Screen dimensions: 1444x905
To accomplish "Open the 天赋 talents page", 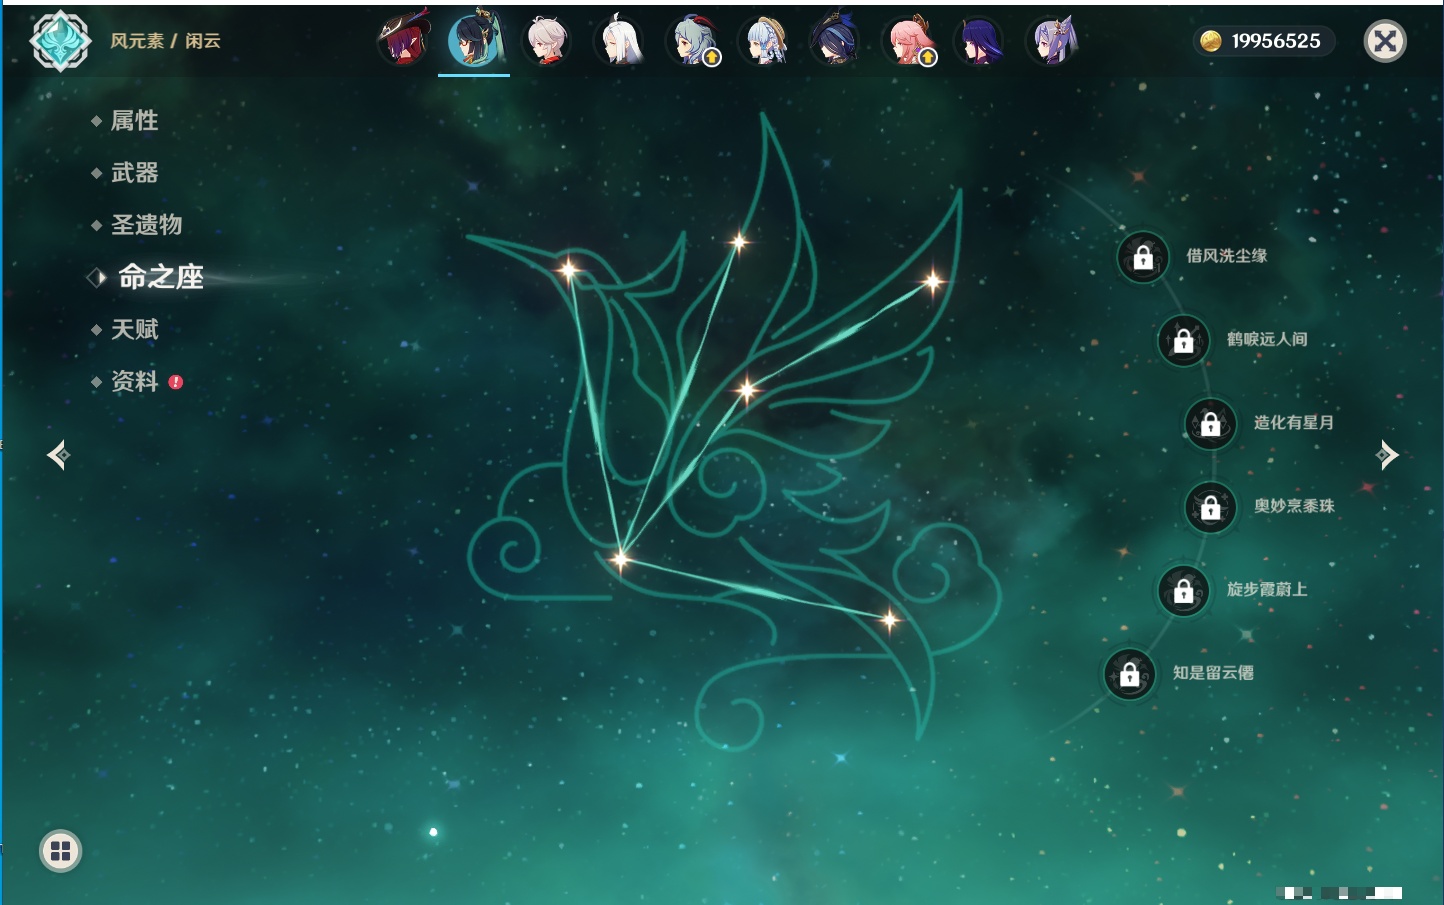I will tap(134, 329).
